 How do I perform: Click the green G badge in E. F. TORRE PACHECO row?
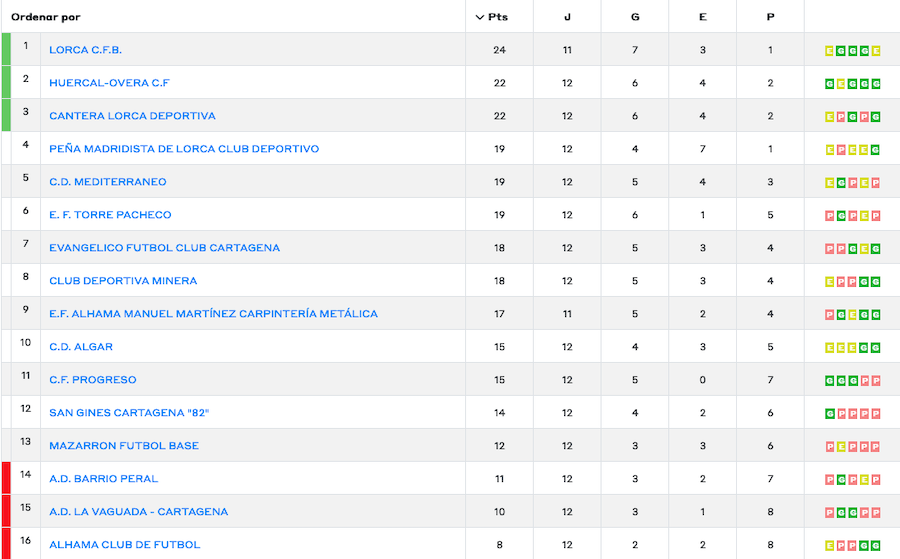pos(841,216)
